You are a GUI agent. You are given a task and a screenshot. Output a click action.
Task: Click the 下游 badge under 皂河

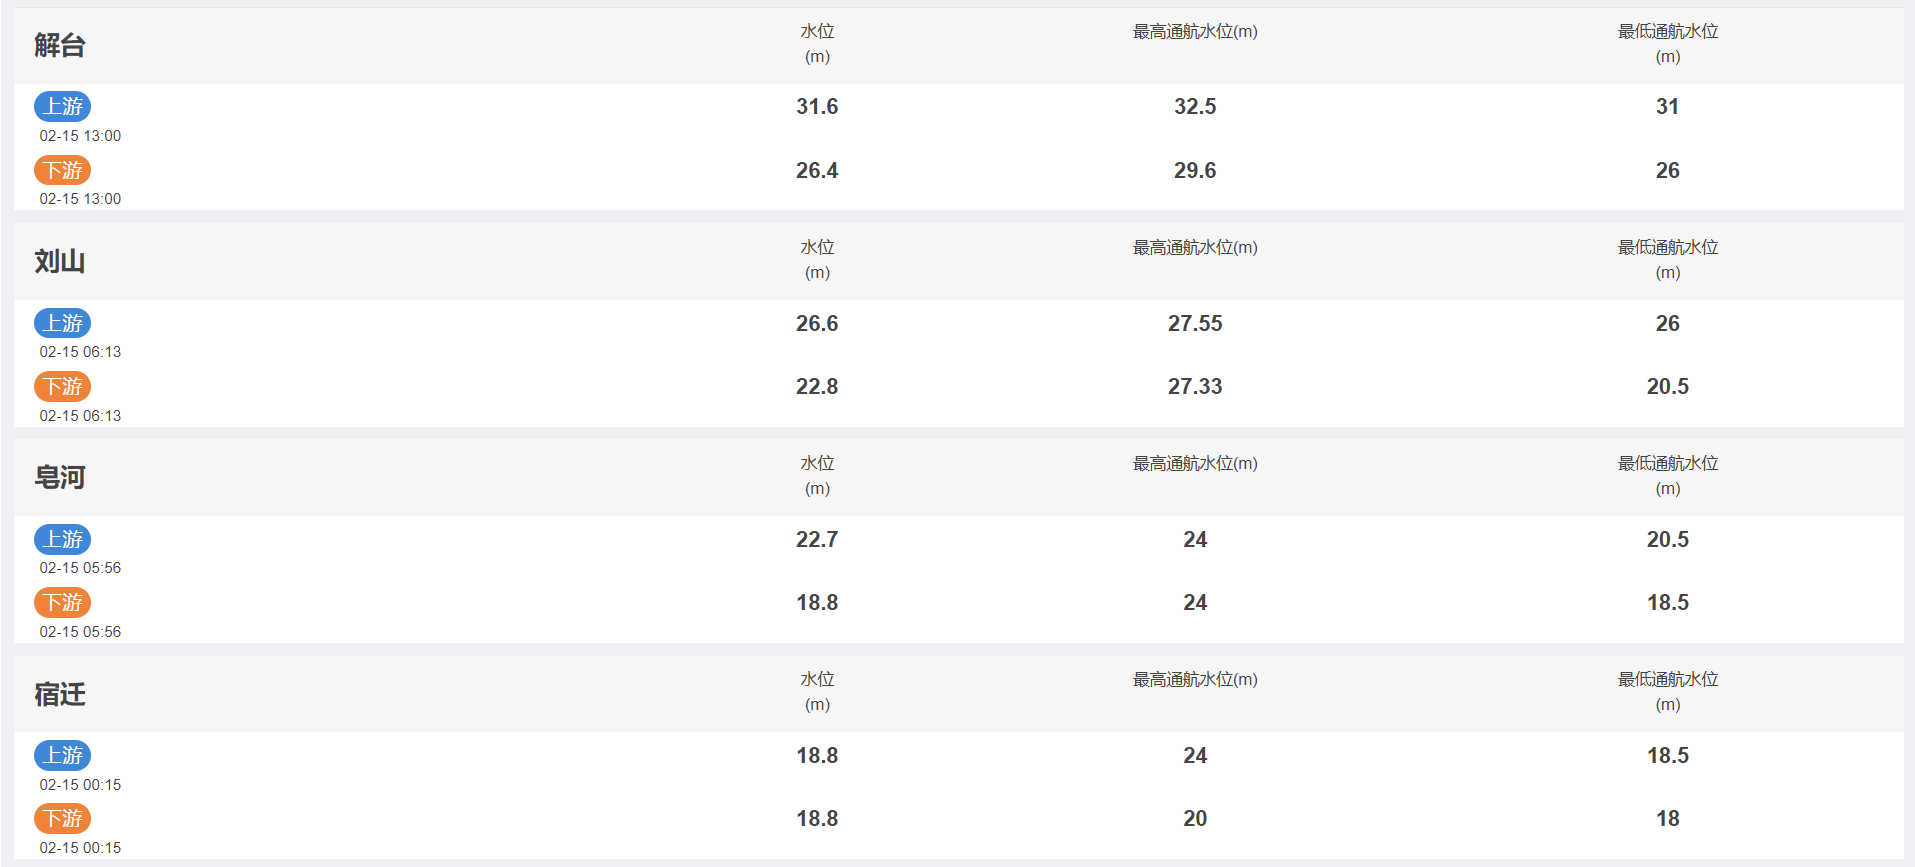click(63, 602)
